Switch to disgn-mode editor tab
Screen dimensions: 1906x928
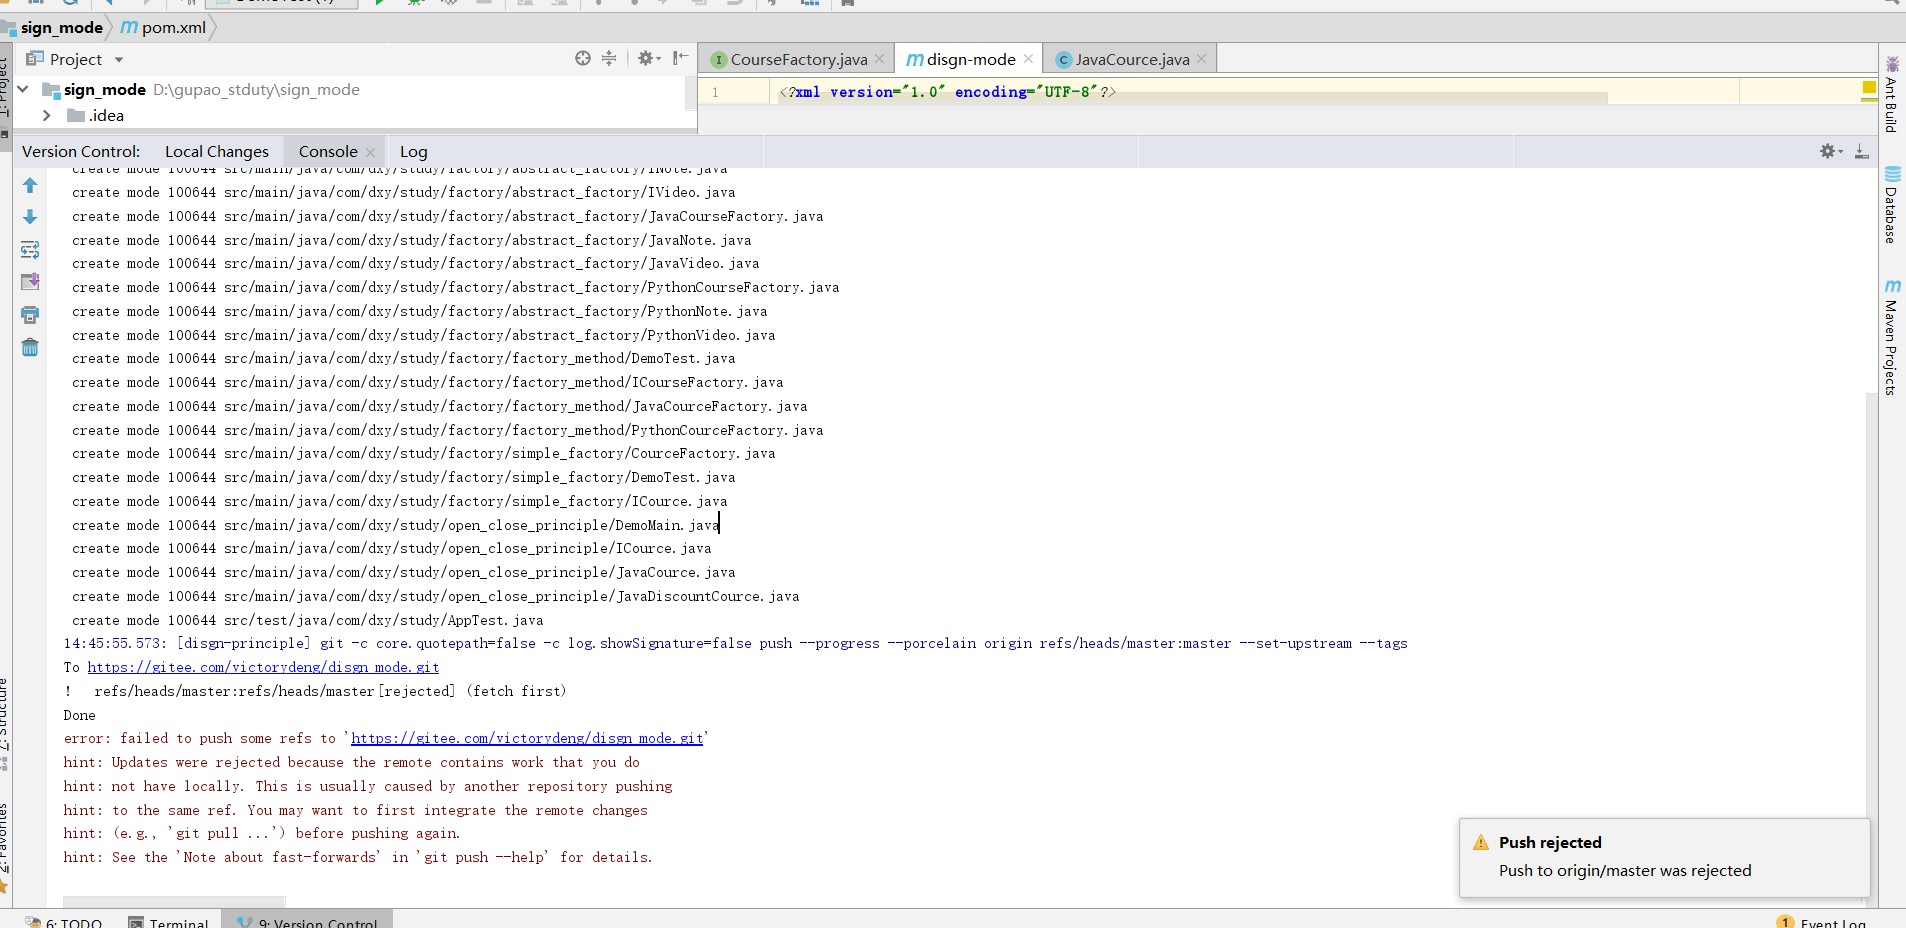click(970, 59)
